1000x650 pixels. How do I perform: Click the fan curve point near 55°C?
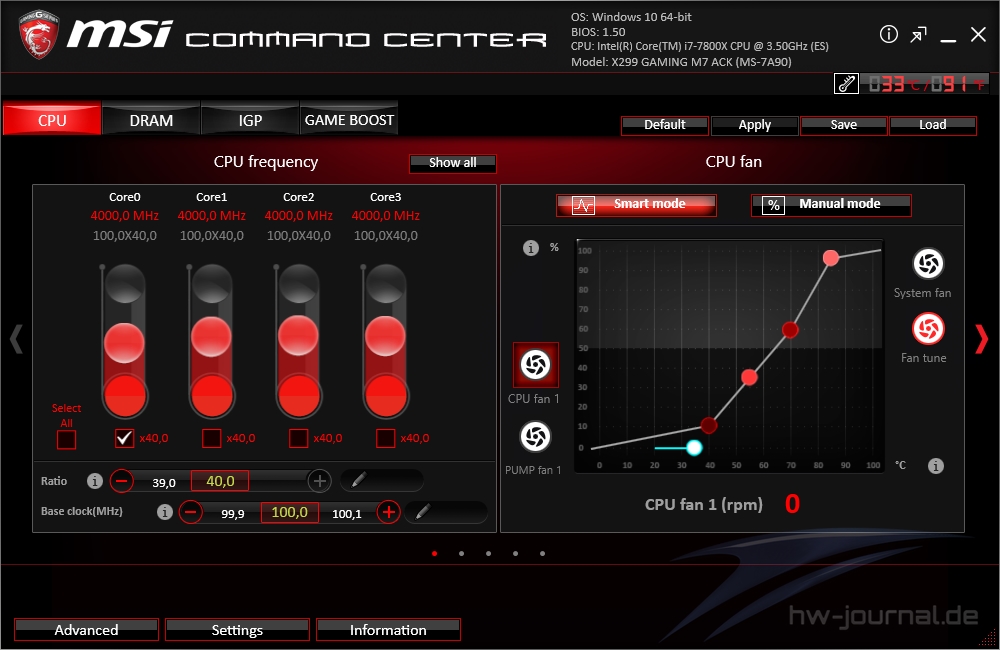tap(749, 378)
